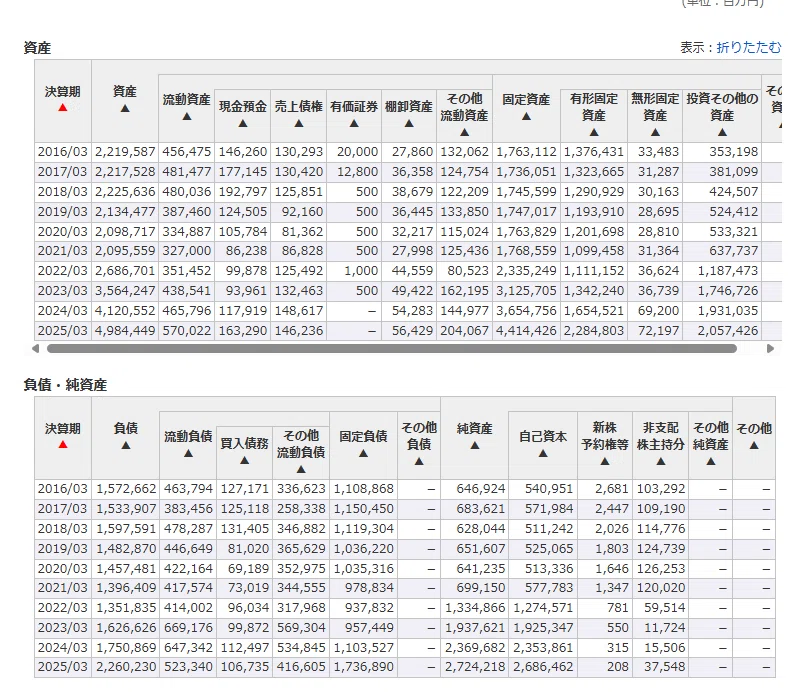The width and height of the screenshot is (792, 694).
Task: Click current liabilities value 669,176
Action: click(x=188, y=628)
